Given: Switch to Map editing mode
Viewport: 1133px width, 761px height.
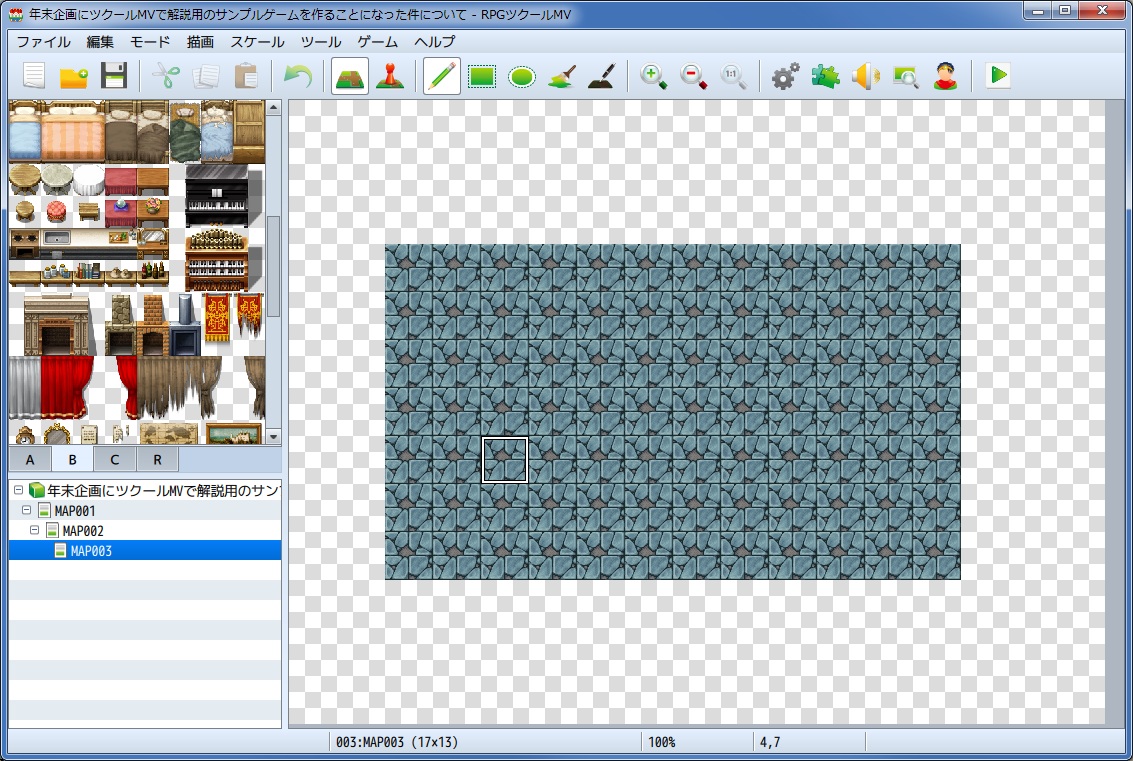Looking at the screenshot, I should 349,77.
